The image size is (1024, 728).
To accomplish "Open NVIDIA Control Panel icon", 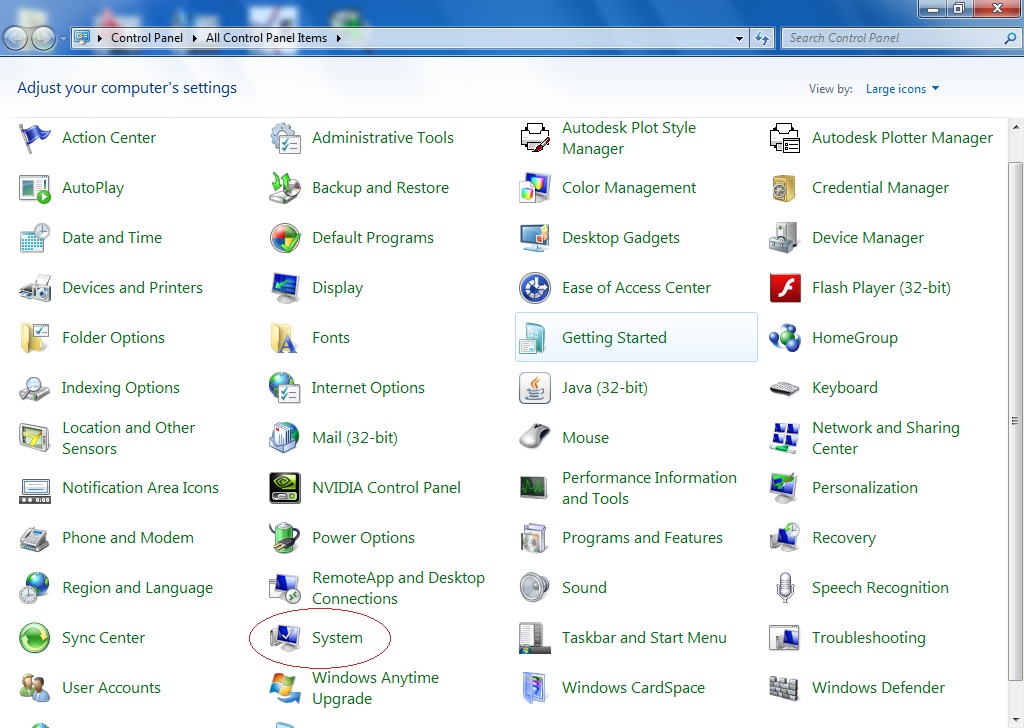I will tap(286, 488).
